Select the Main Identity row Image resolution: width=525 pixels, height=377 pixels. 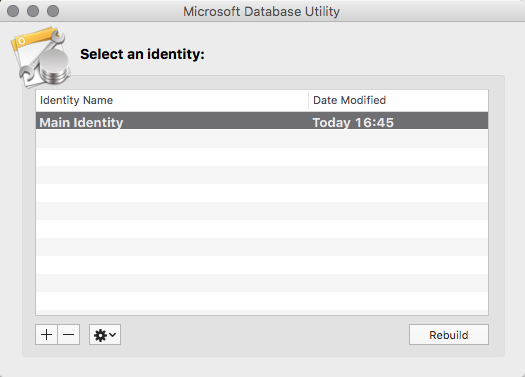click(262, 121)
